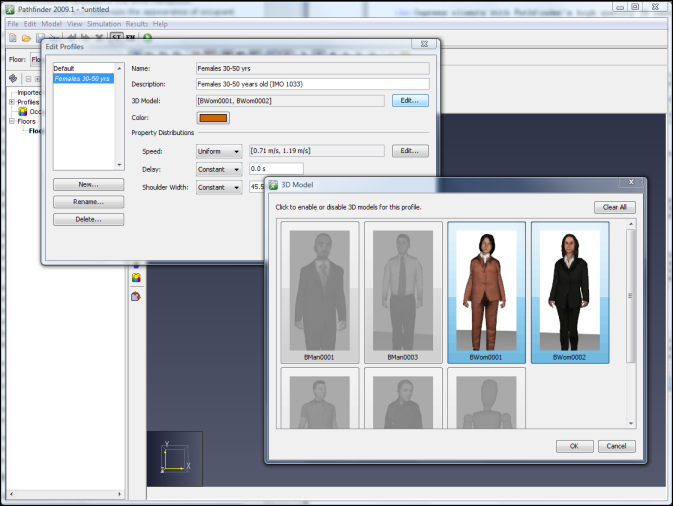This screenshot has height=506, width=673.
Task: Select the add occupant group tool icon
Action: [x=136, y=277]
